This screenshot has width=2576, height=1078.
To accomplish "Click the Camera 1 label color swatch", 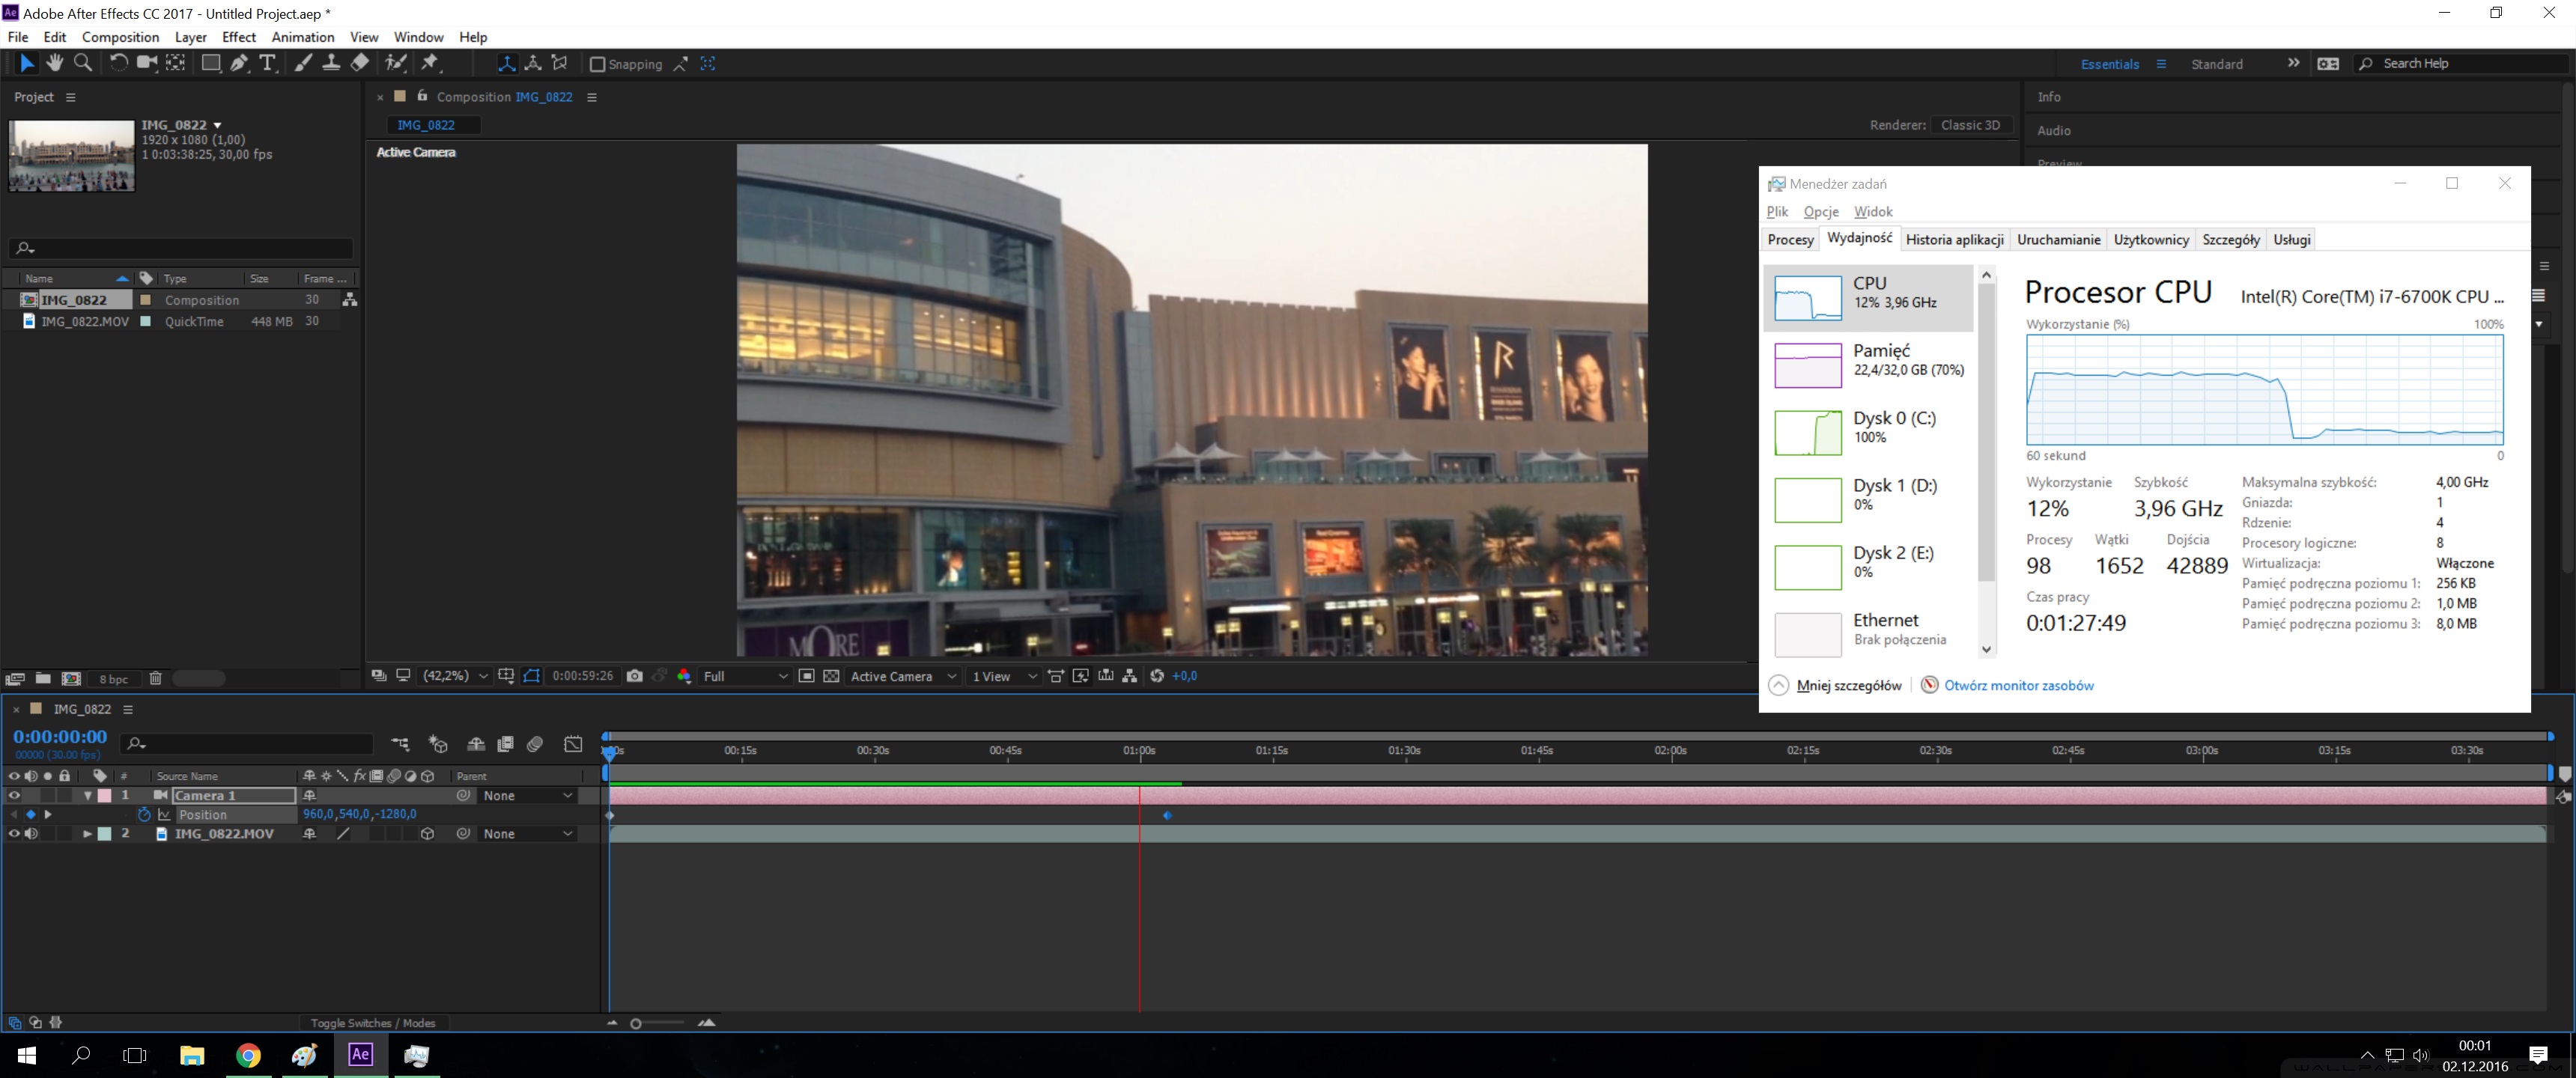I will [105, 796].
